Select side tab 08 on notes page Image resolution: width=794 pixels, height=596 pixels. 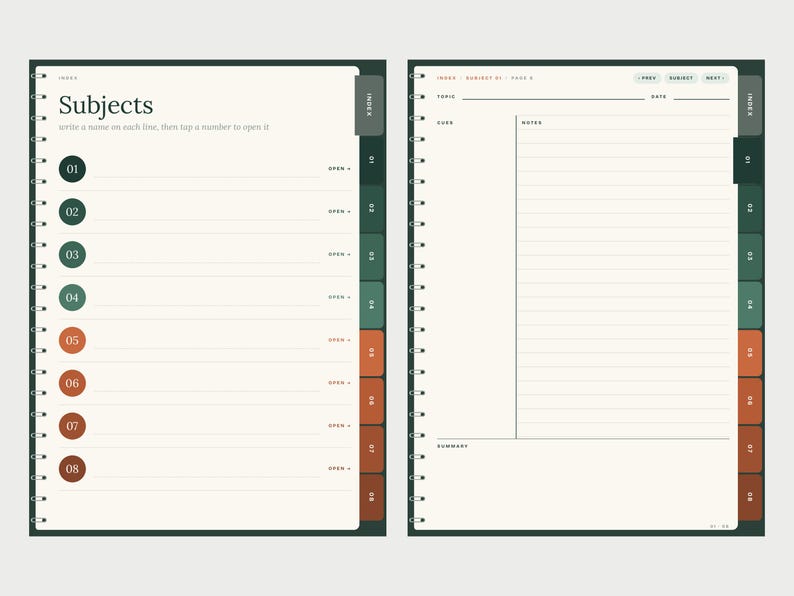click(x=750, y=497)
